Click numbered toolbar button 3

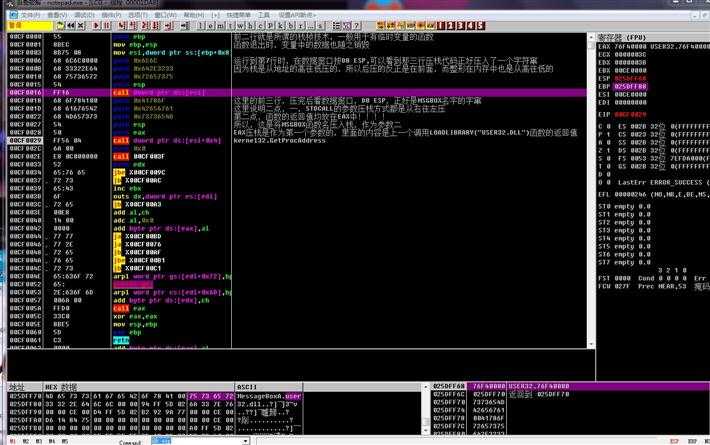click(460, 26)
